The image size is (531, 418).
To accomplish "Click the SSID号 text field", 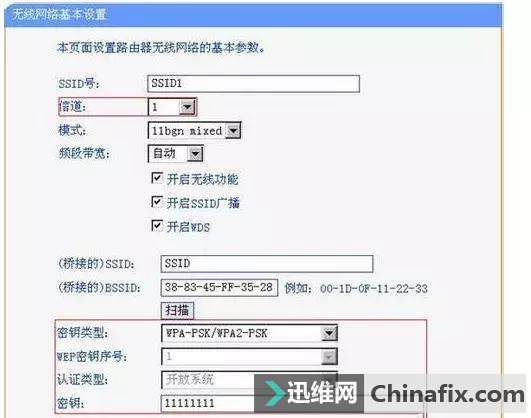I will point(253,84).
